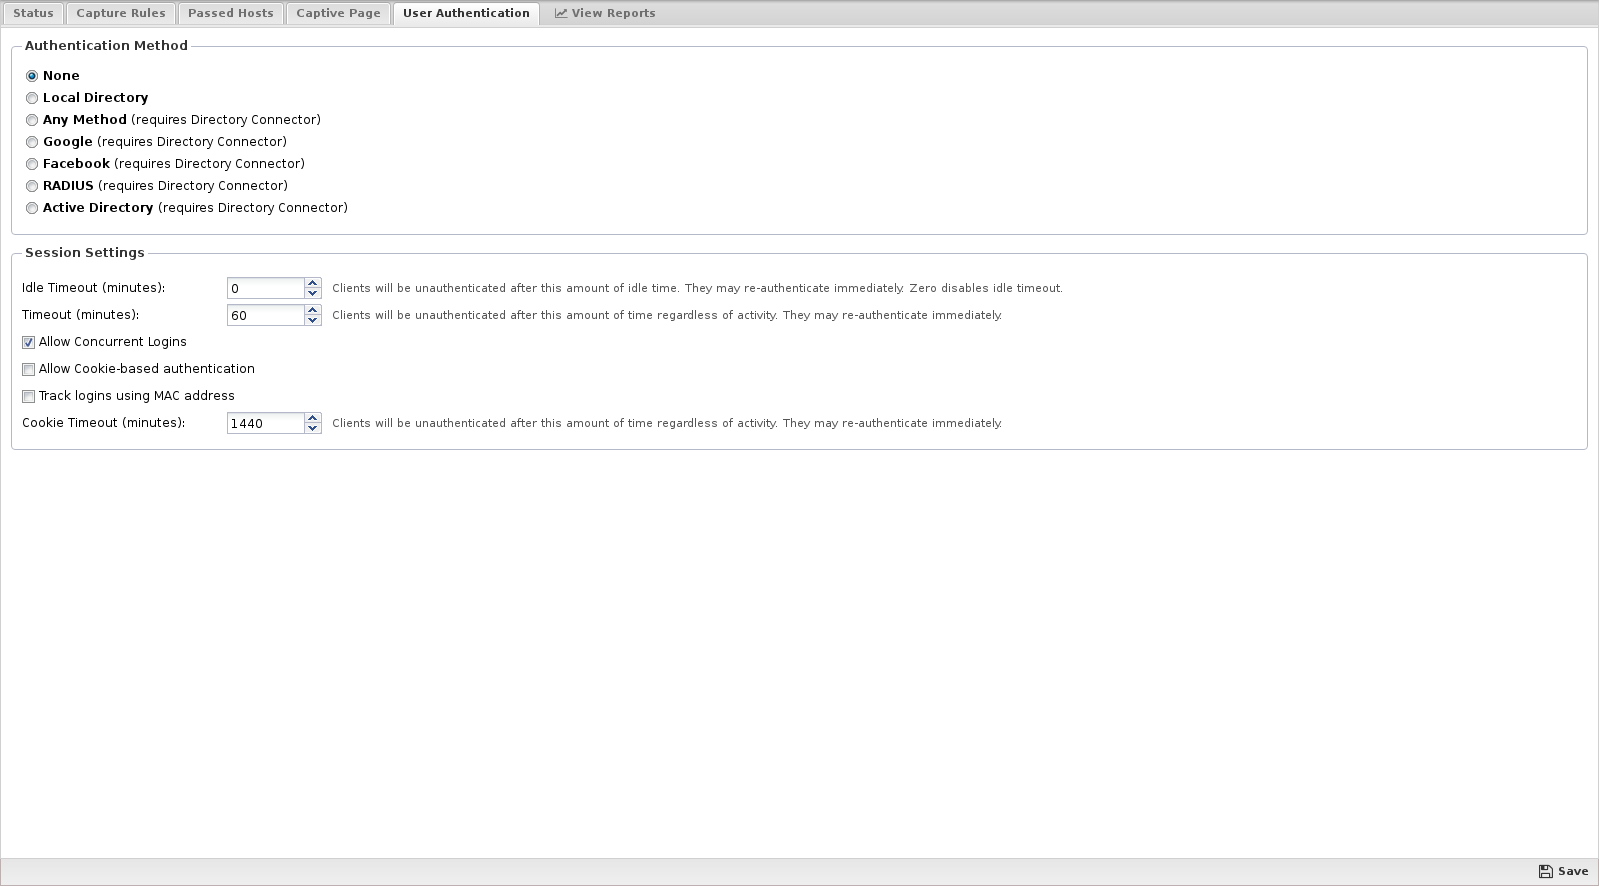Increase Cookie Timeout with up arrow

coord(313,418)
